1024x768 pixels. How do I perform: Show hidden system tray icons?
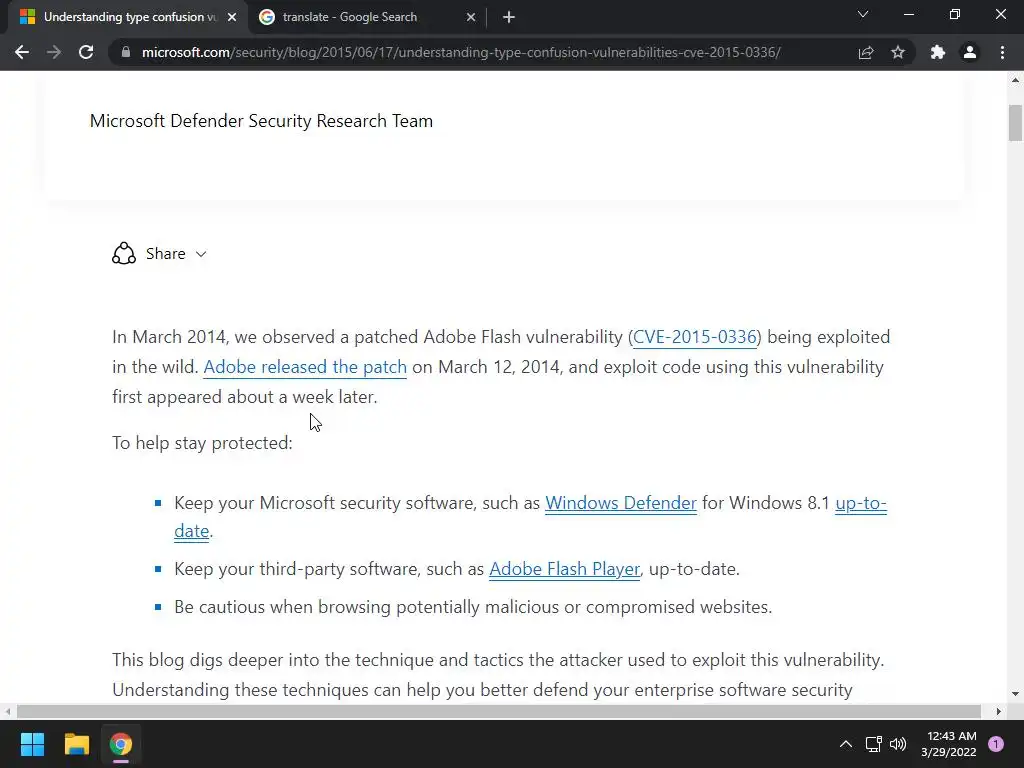[x=846, y=744]
